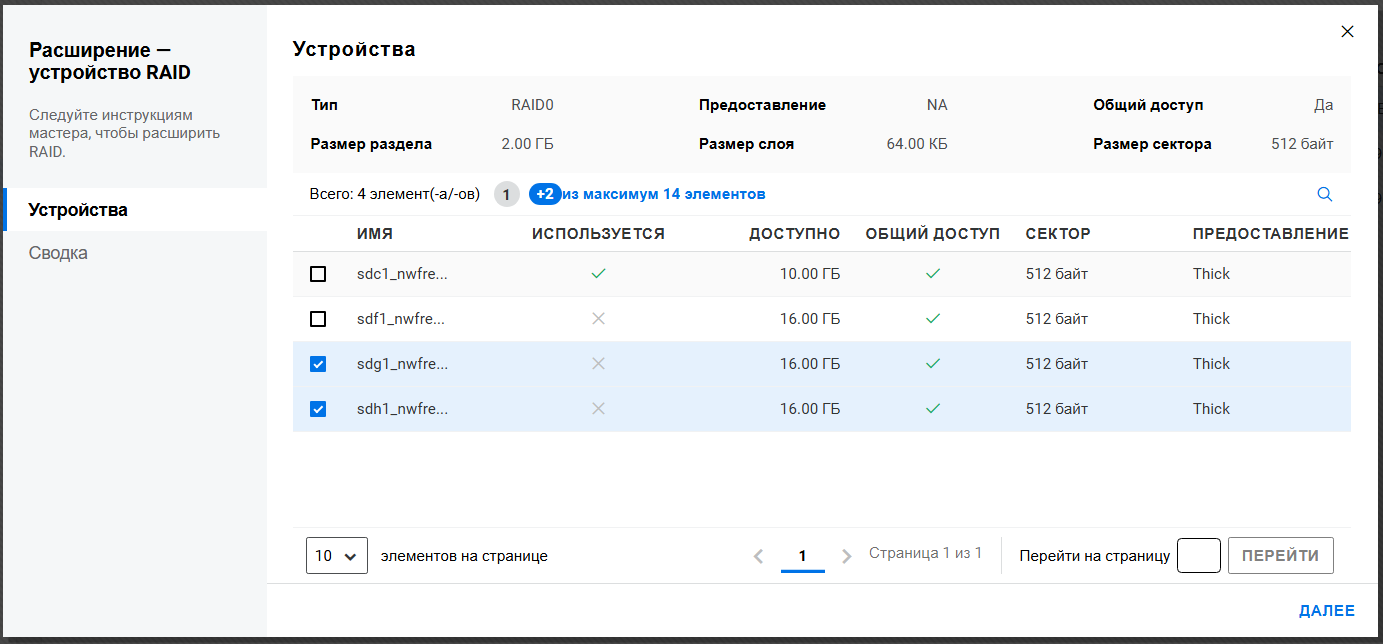The image size is (1383, 644).
Task: Click the green Used checkmark for sdc1
Action: [x=598, y=274]
